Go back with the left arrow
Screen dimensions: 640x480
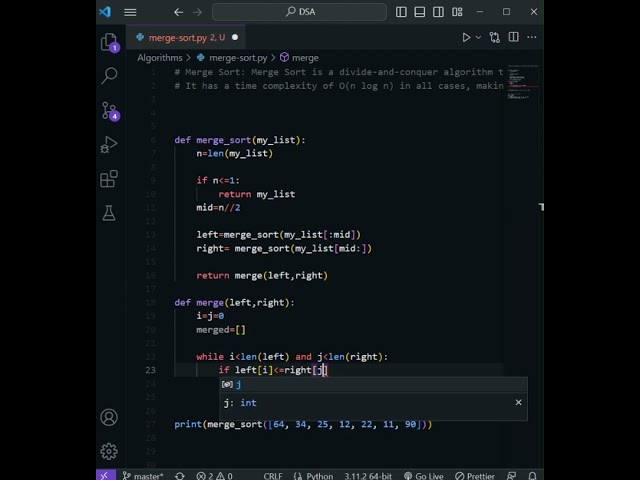[x=178, y=12]
